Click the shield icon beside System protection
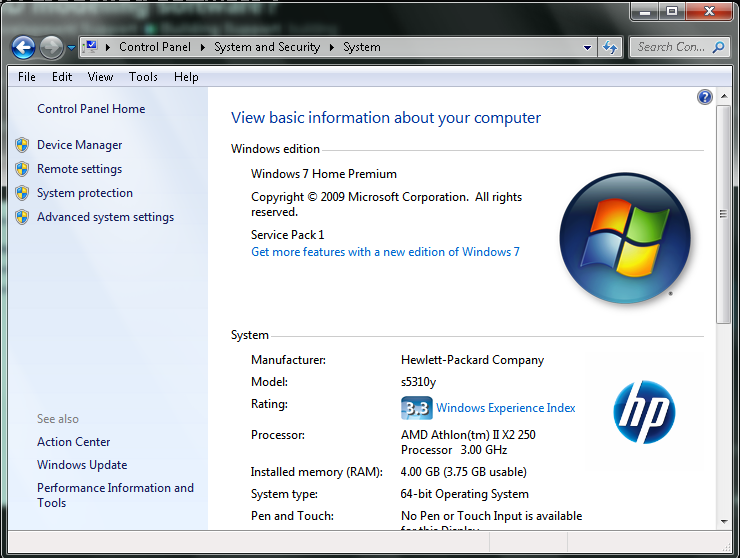 (x=22, y=193)
